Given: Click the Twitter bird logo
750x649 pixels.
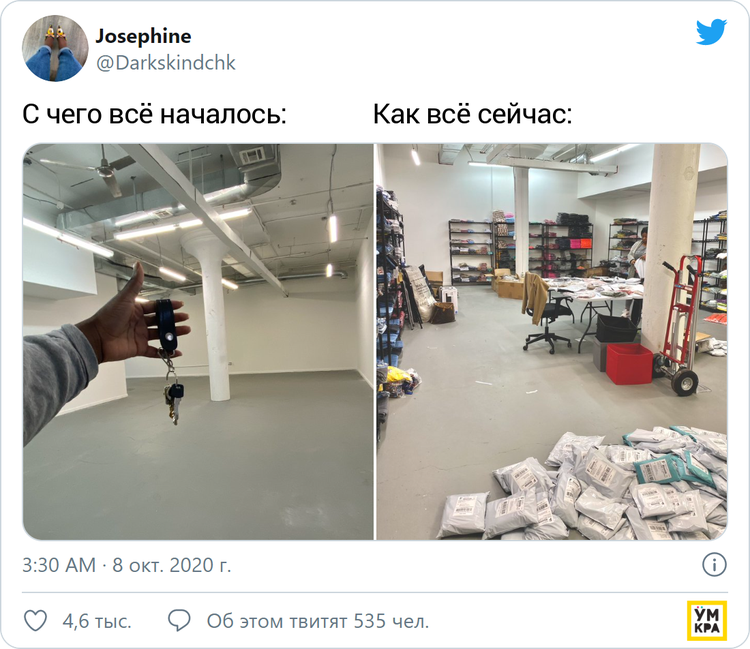Looking at the screenshot, I should pos(711,32).
